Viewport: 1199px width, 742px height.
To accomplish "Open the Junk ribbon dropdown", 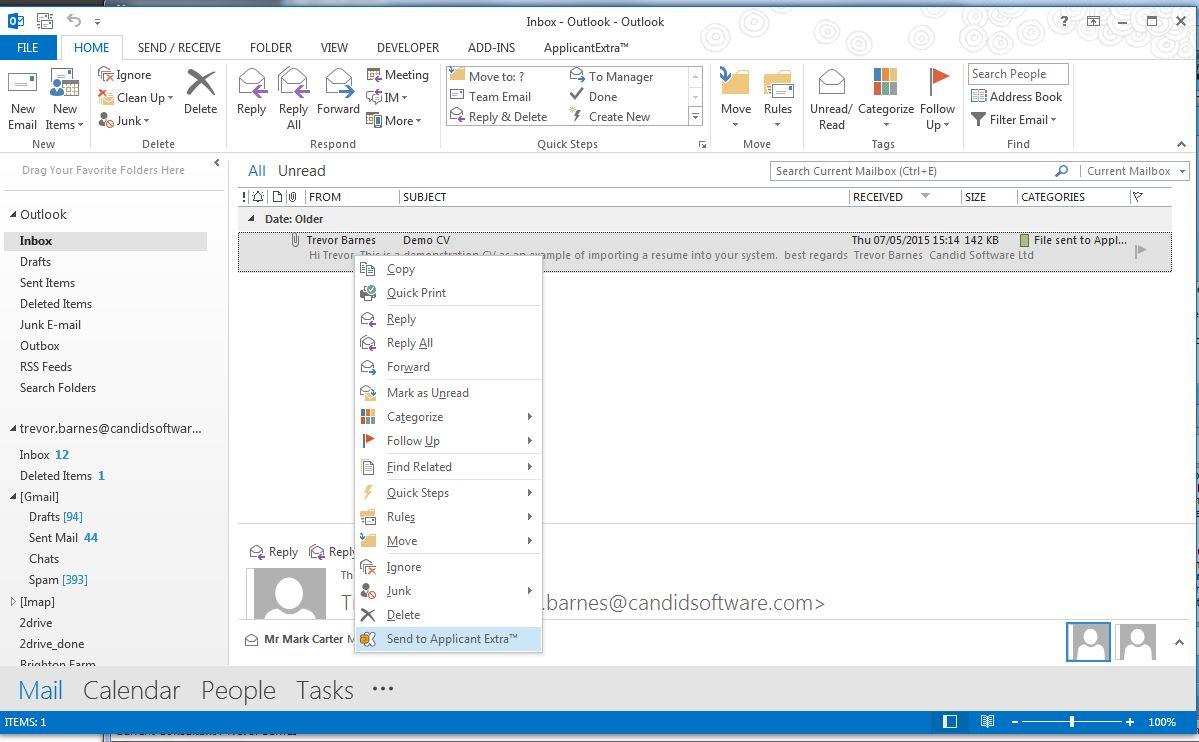I will [x=124, y=121].
